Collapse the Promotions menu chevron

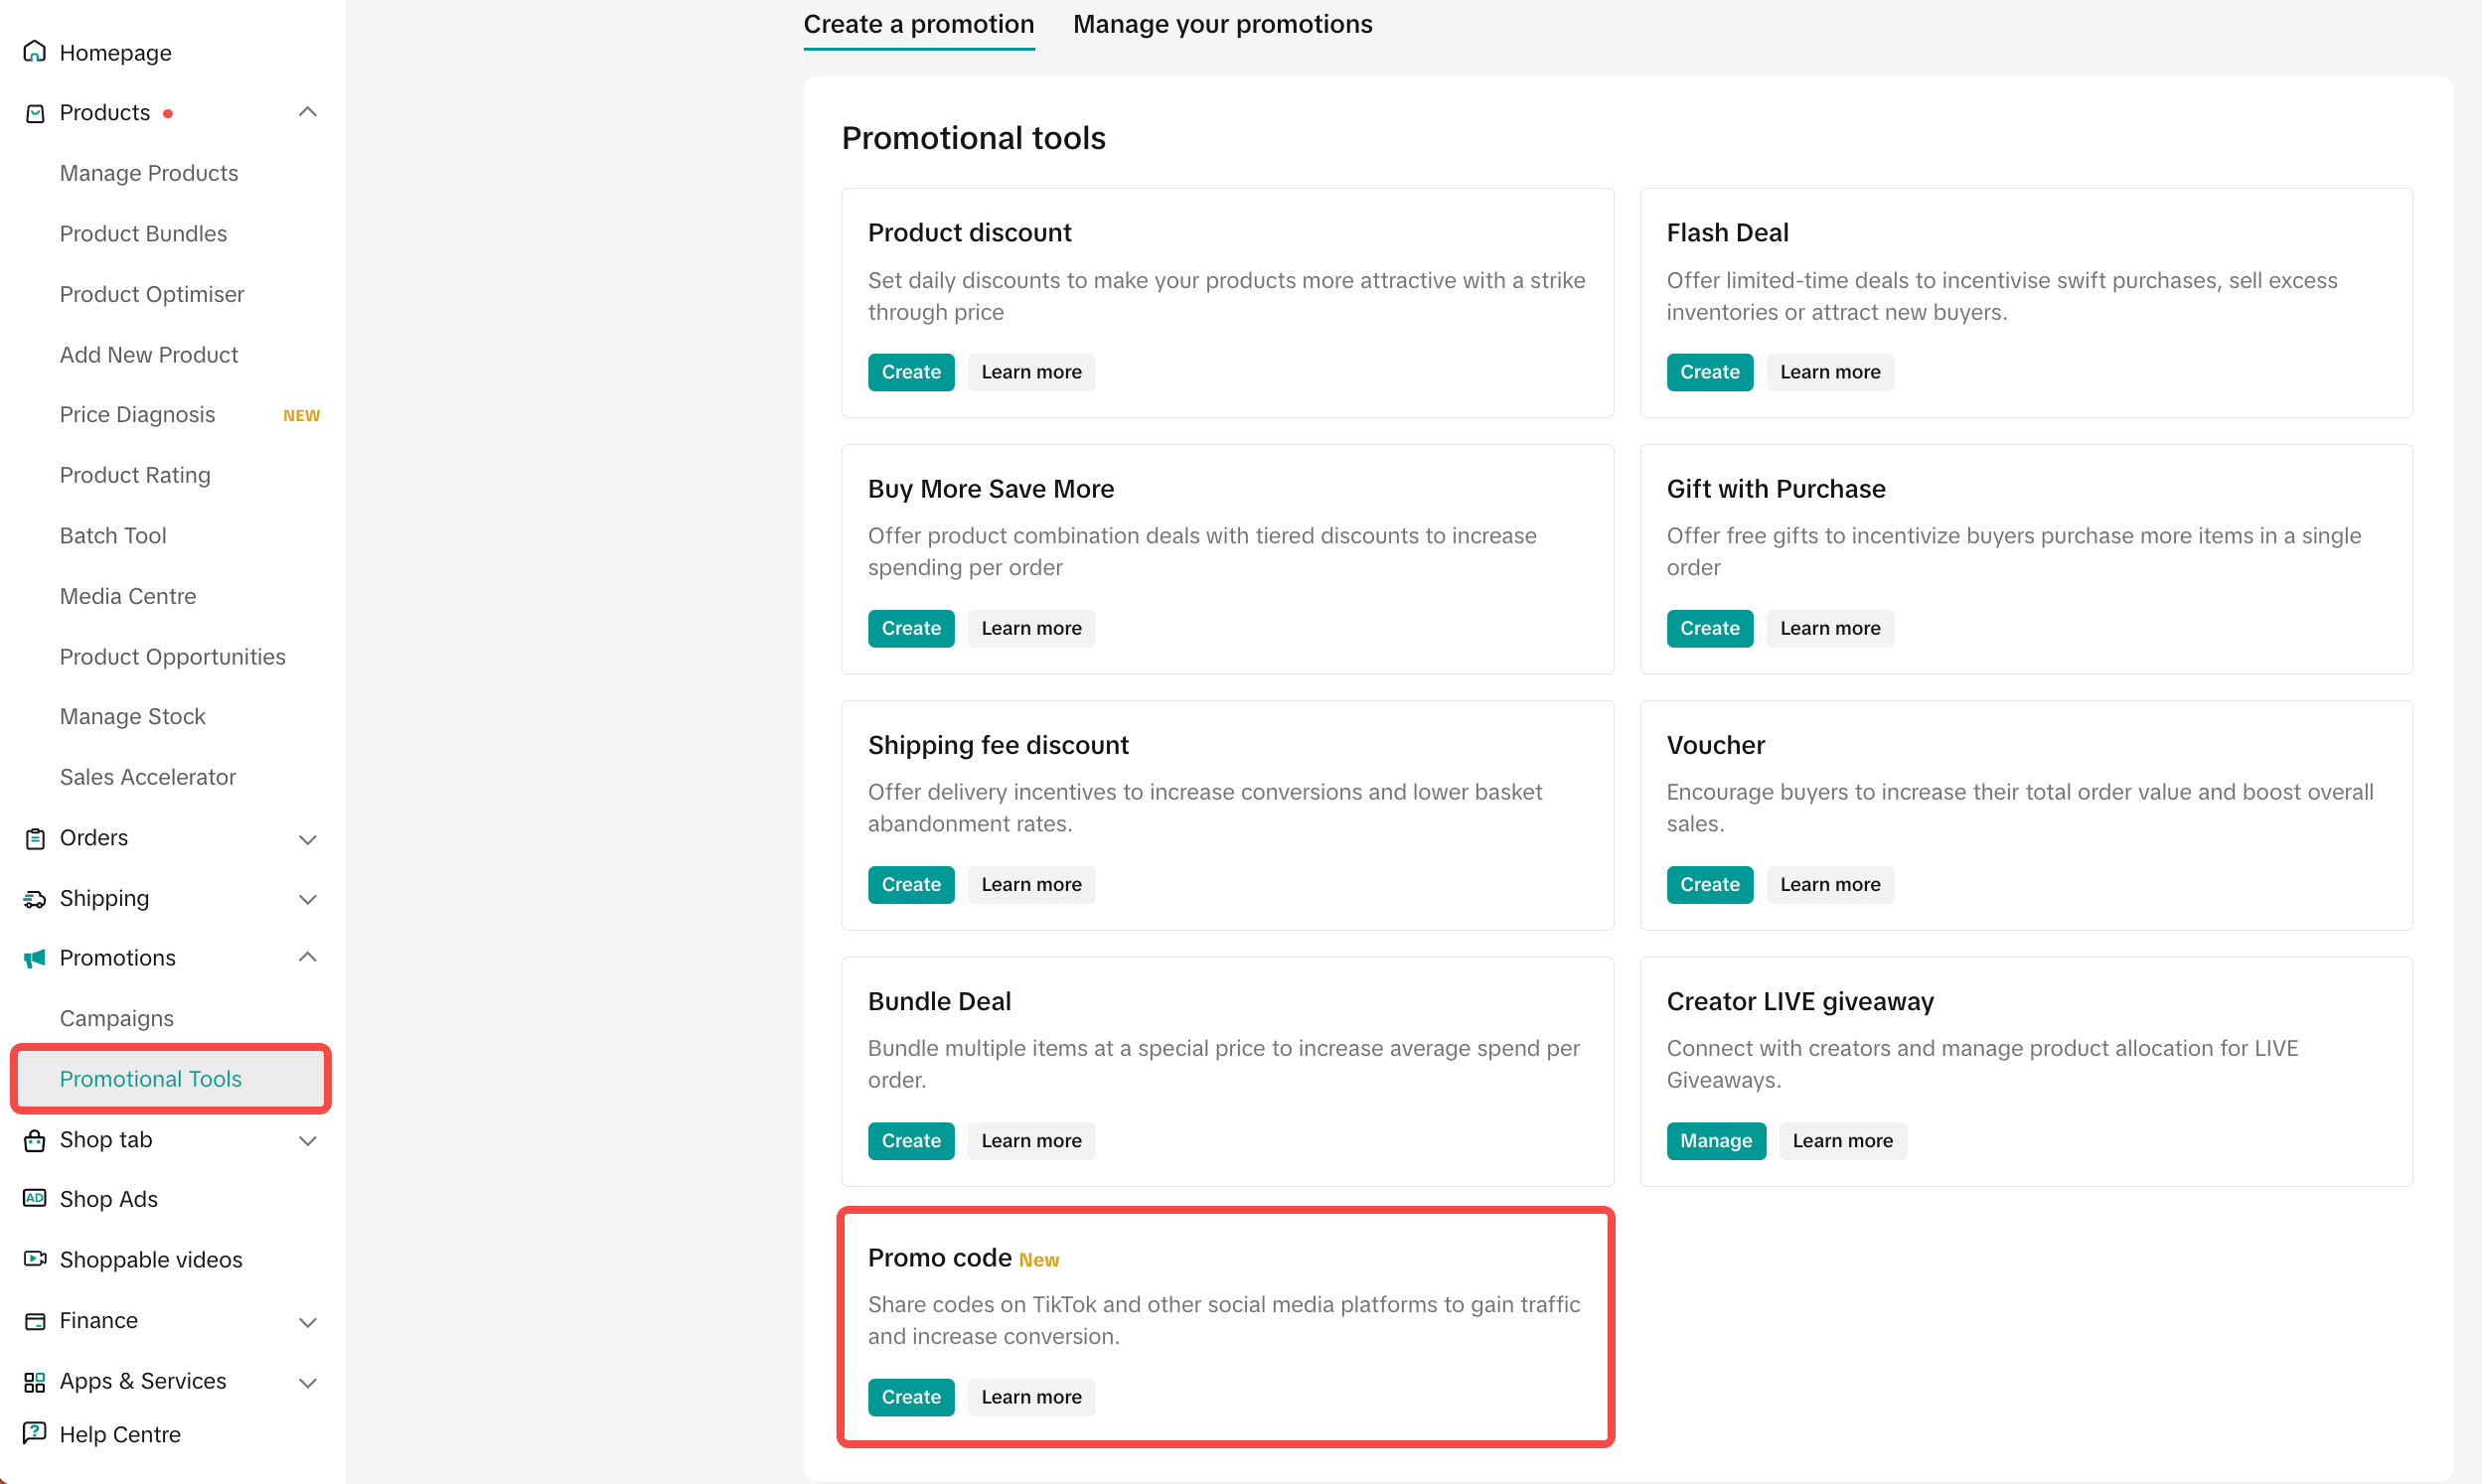click(308, 957)
